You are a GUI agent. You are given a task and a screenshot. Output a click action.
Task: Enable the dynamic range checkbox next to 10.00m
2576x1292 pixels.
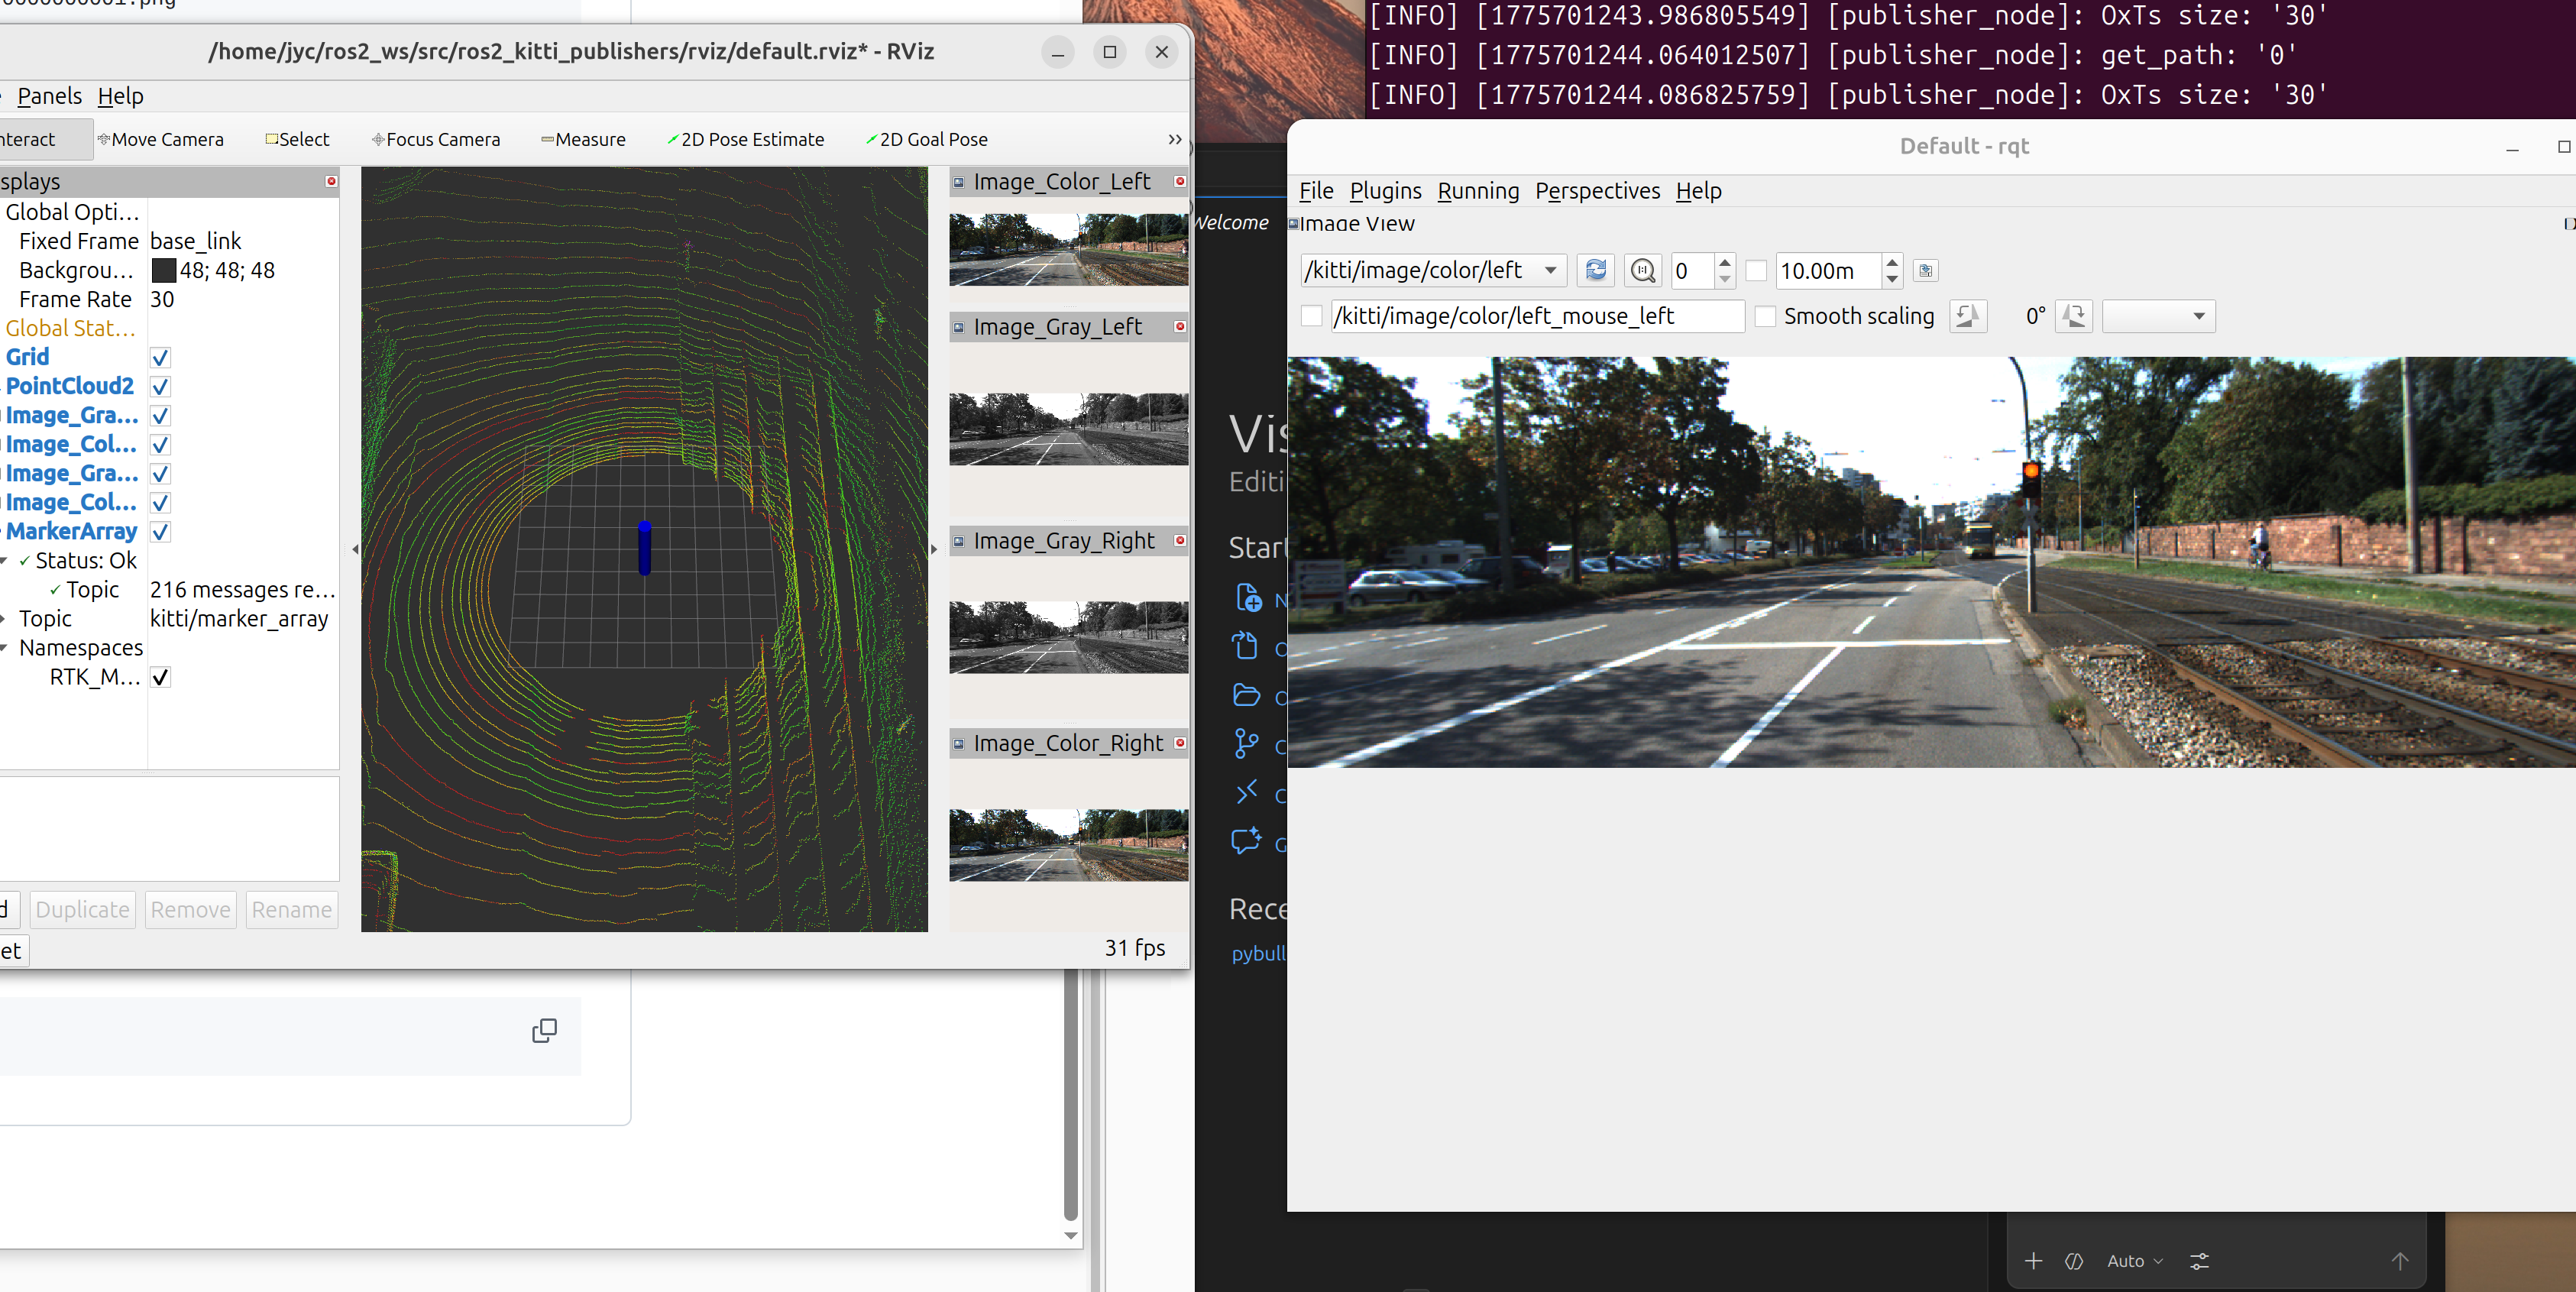(x=1756, y=270)
